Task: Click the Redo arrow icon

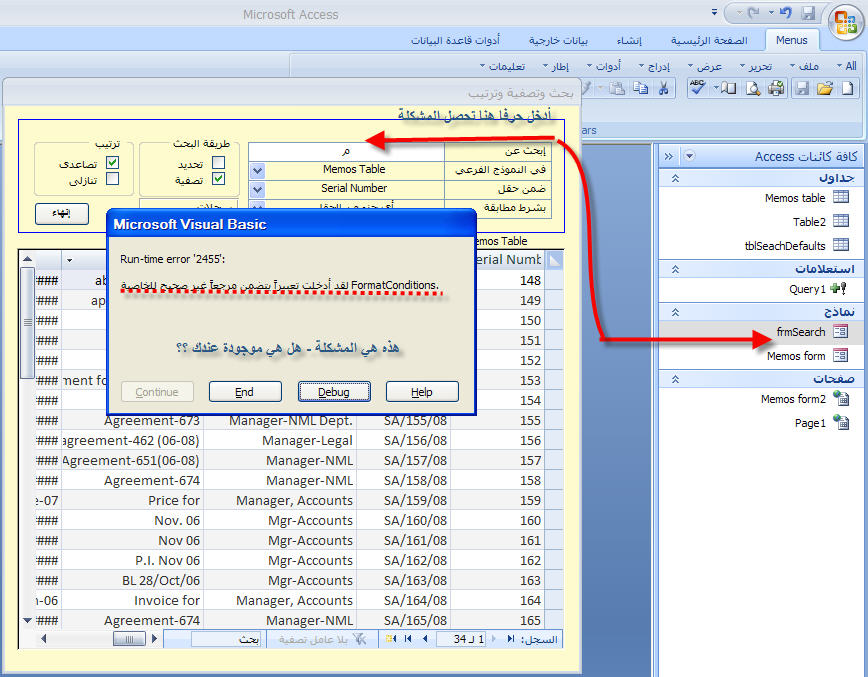Action: click(x=752, y=13)
